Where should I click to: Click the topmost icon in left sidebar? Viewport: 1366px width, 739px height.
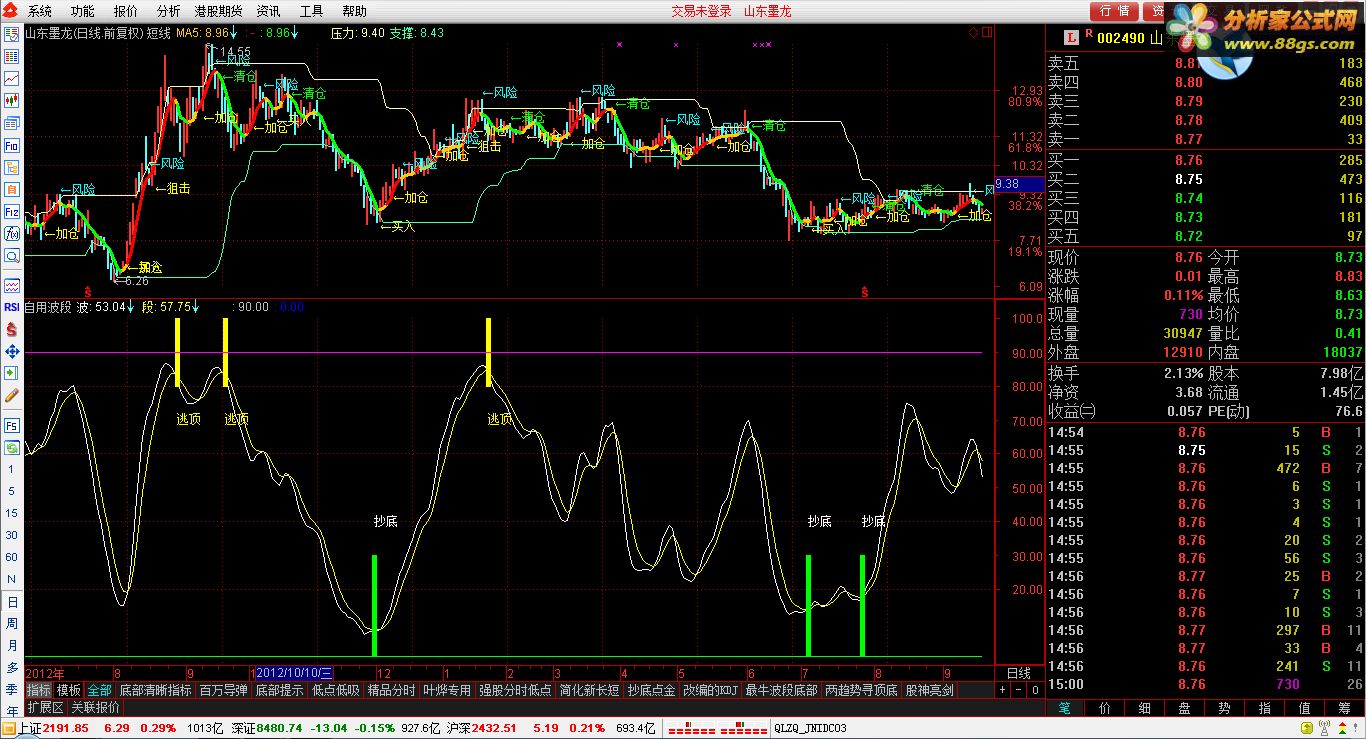pyautogui.click(x=12, y=33)
